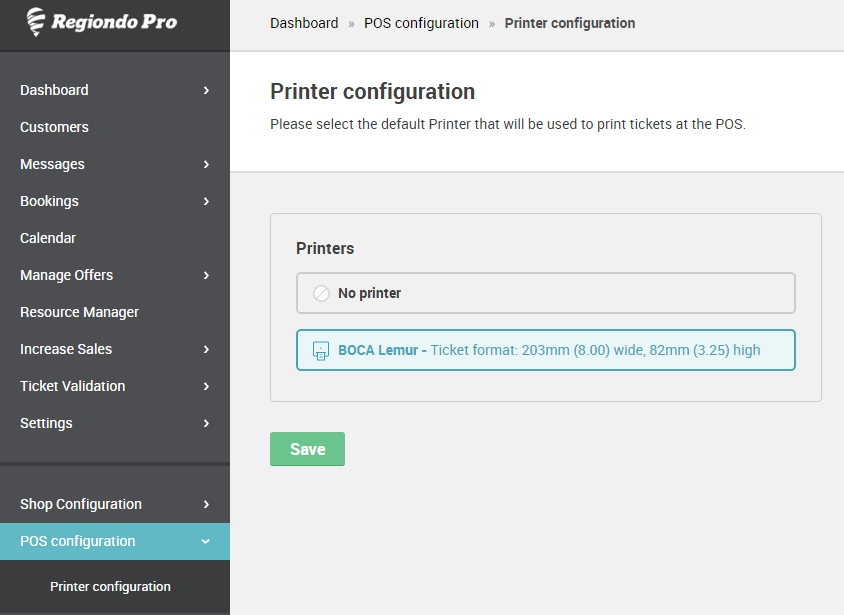Expand the Bookings submenu arrow
This screenshot has height=615, width=844.
206,201
